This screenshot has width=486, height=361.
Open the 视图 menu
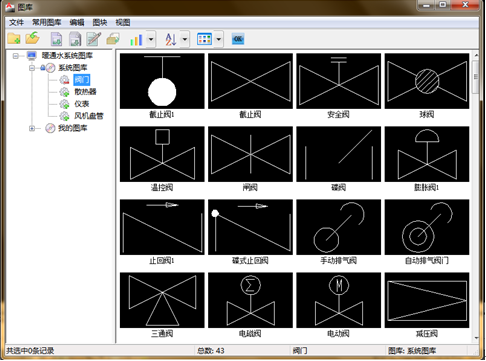123,22
